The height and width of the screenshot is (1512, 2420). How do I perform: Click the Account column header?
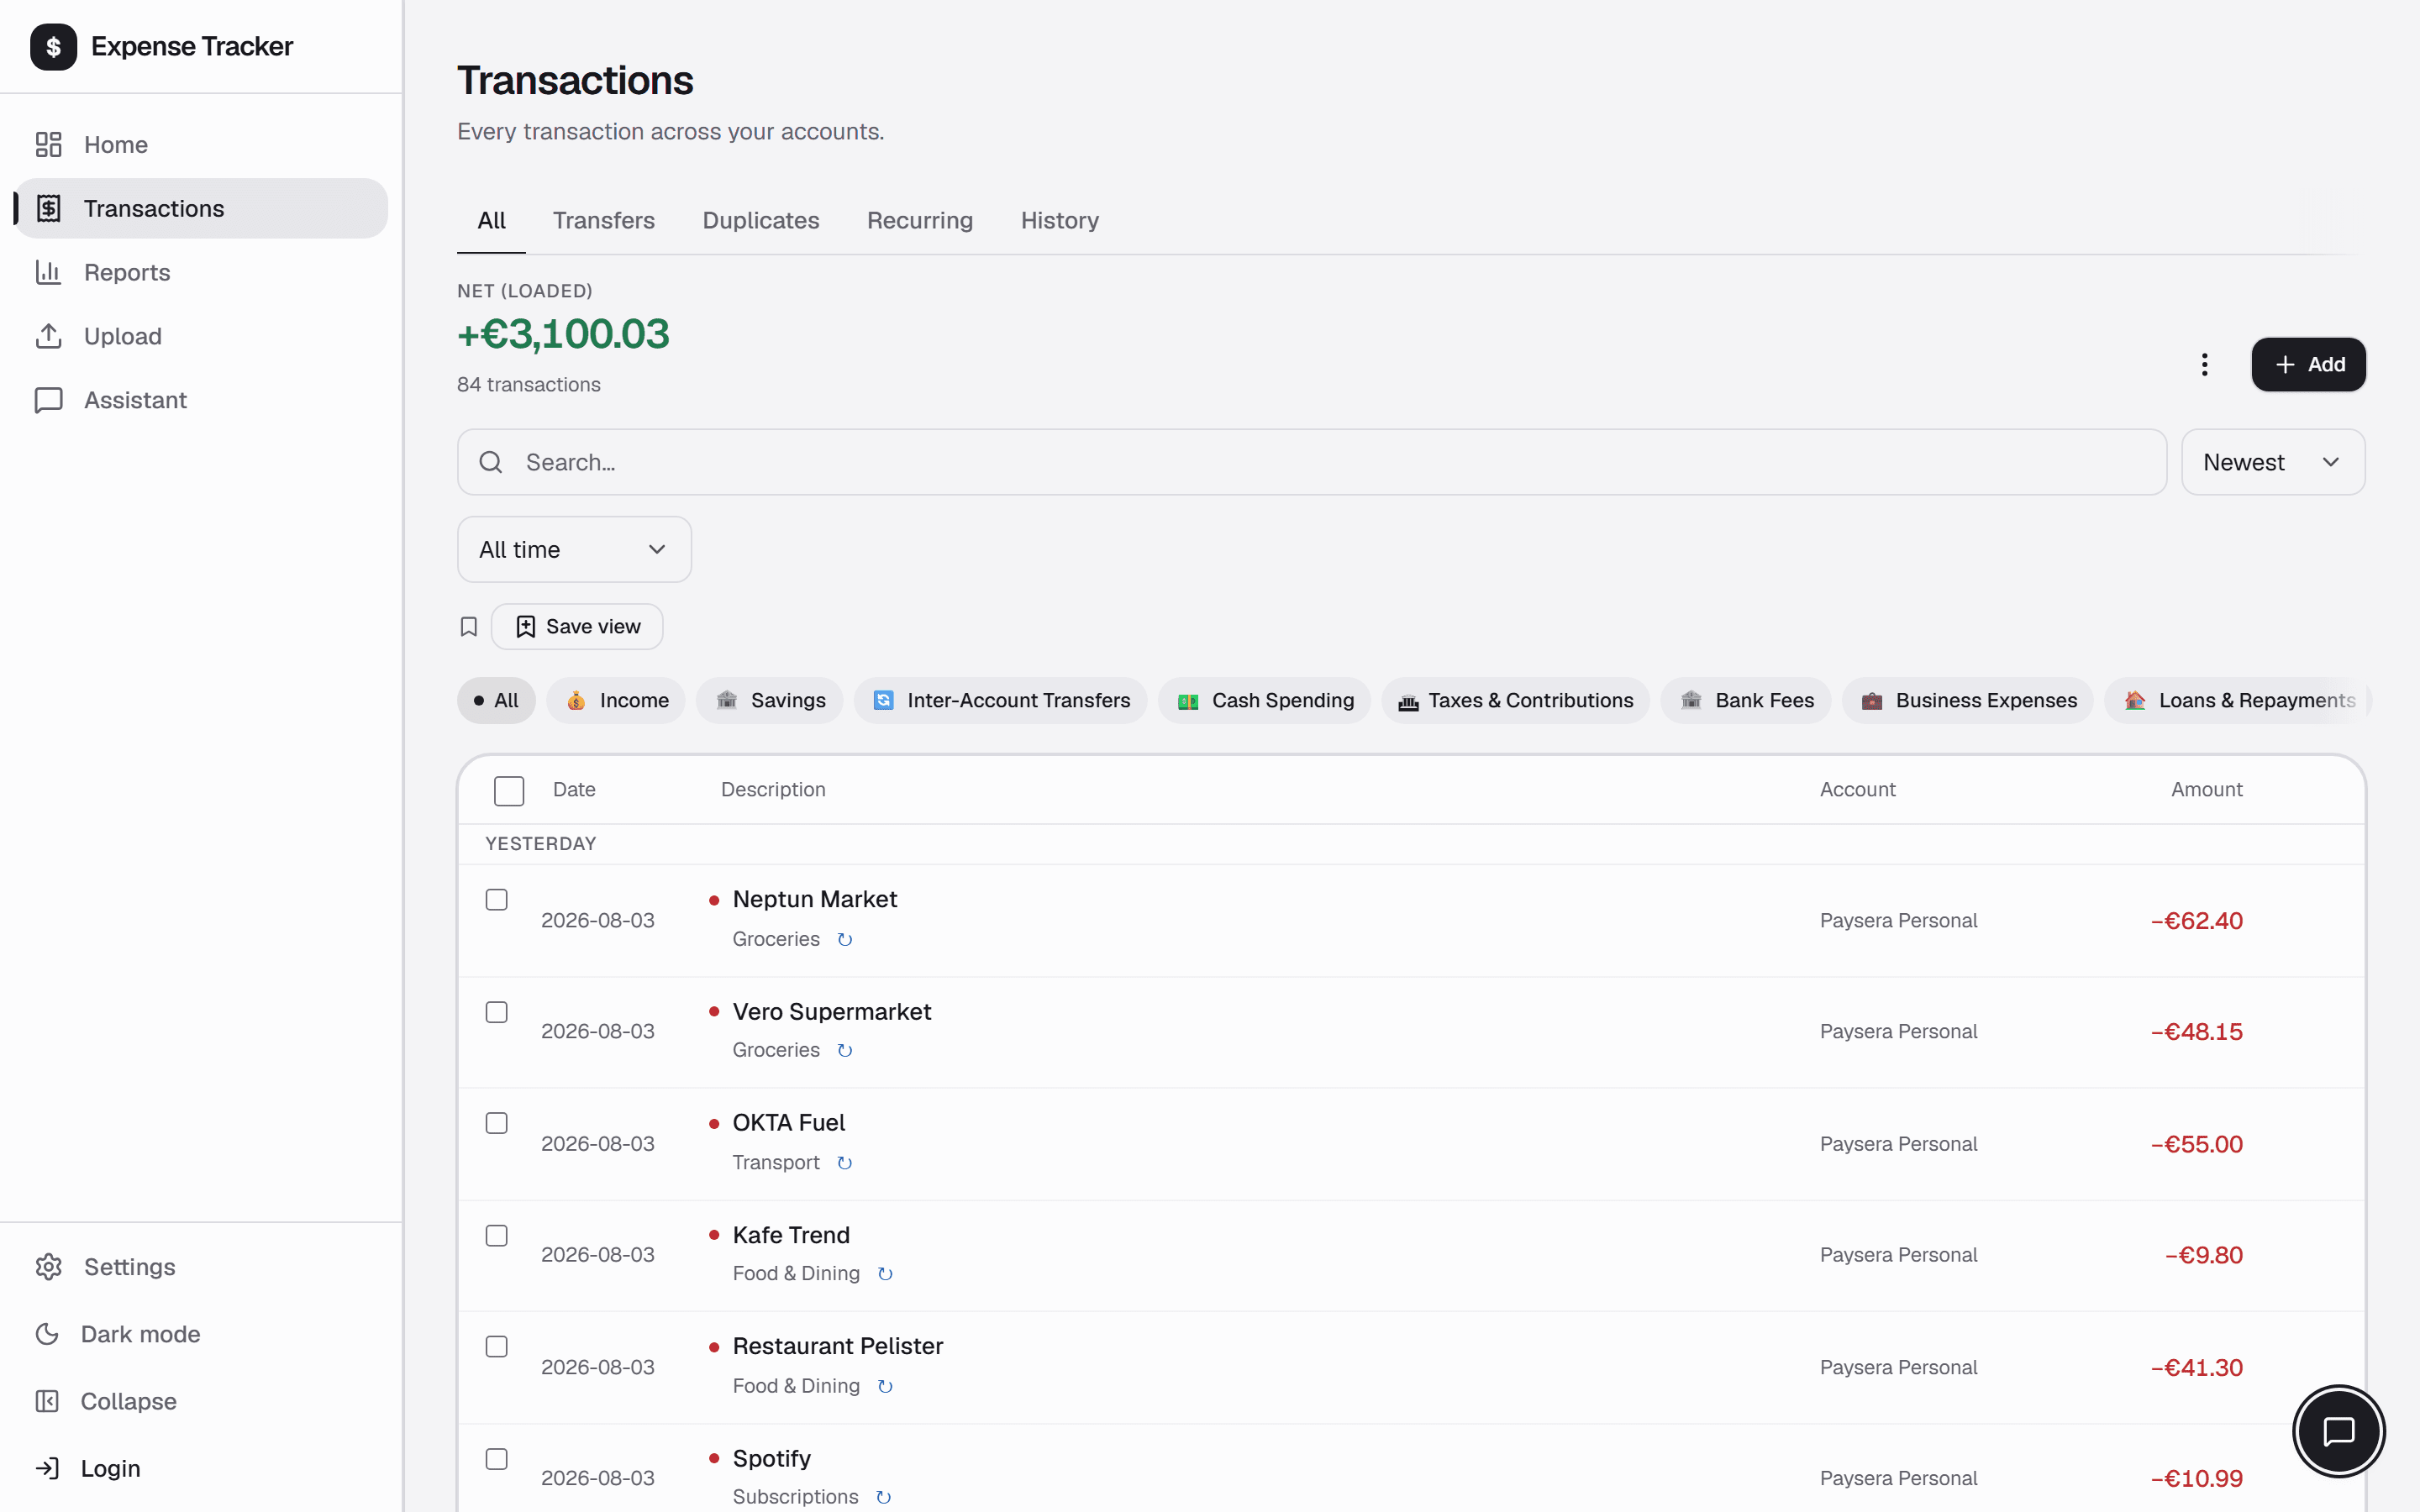1857,790
